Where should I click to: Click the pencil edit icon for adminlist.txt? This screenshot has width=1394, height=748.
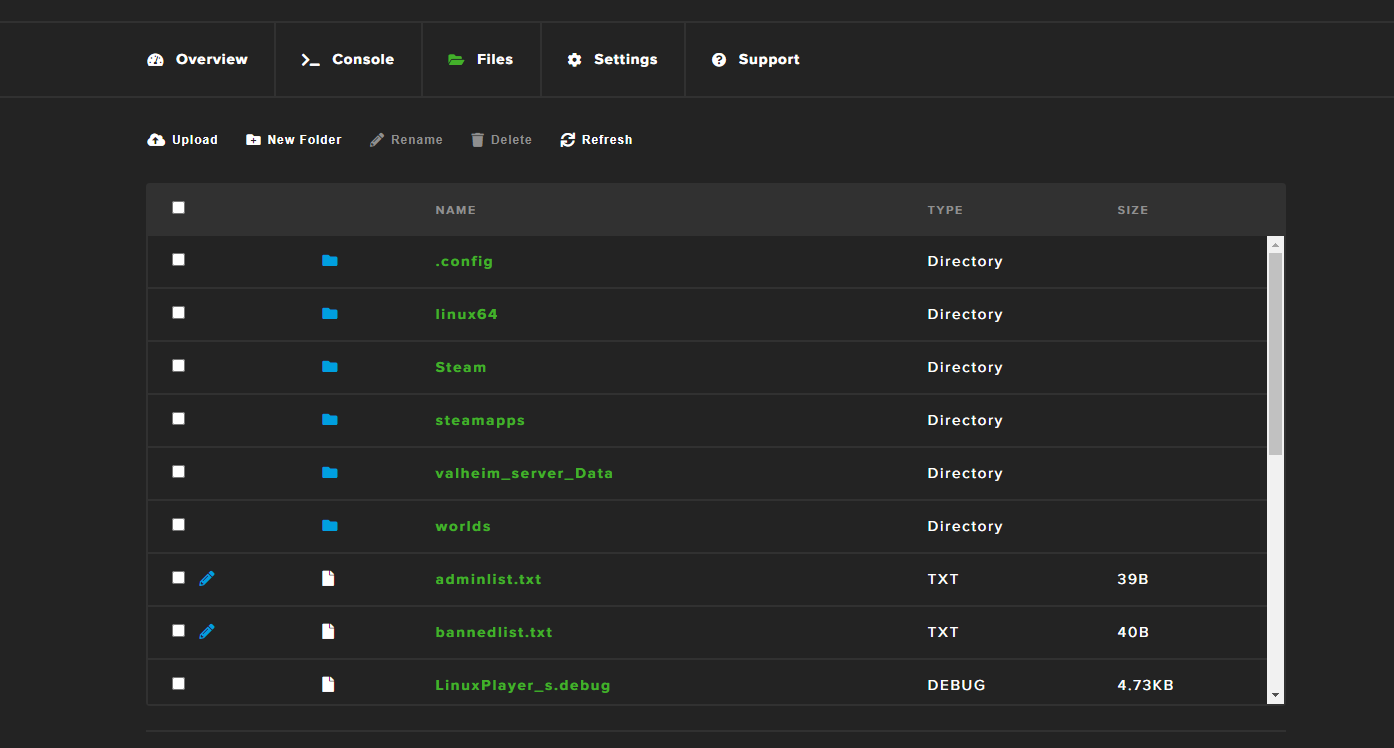coord(207,578)
